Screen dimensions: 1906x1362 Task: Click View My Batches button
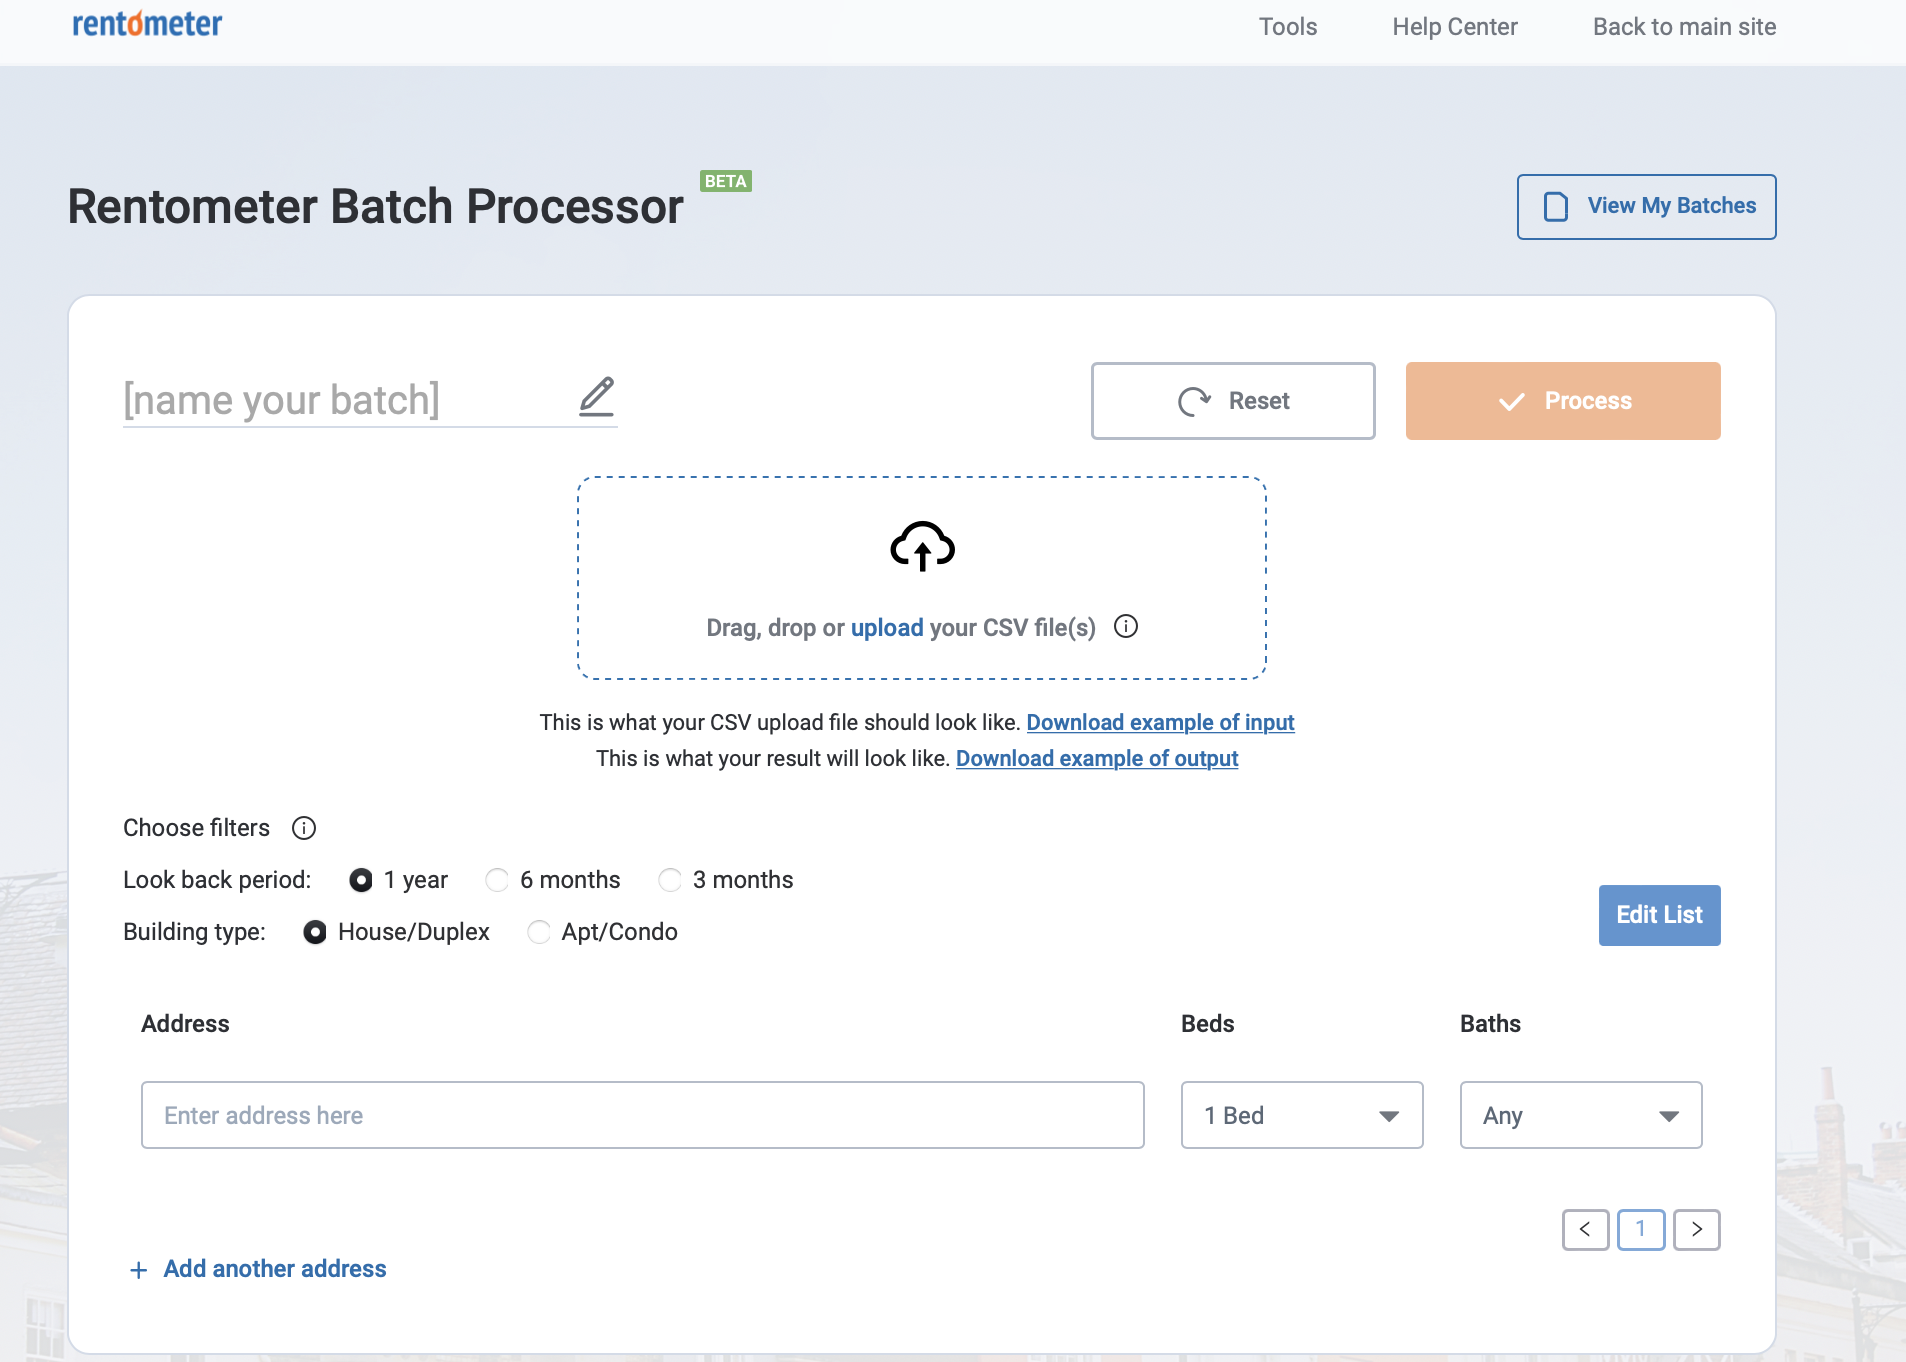coord(1647,207)
